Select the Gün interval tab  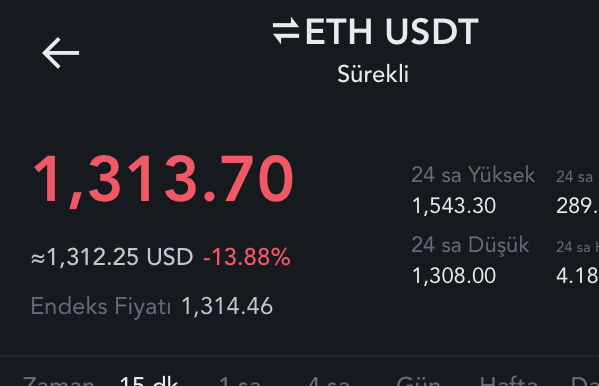coord(418,380)
